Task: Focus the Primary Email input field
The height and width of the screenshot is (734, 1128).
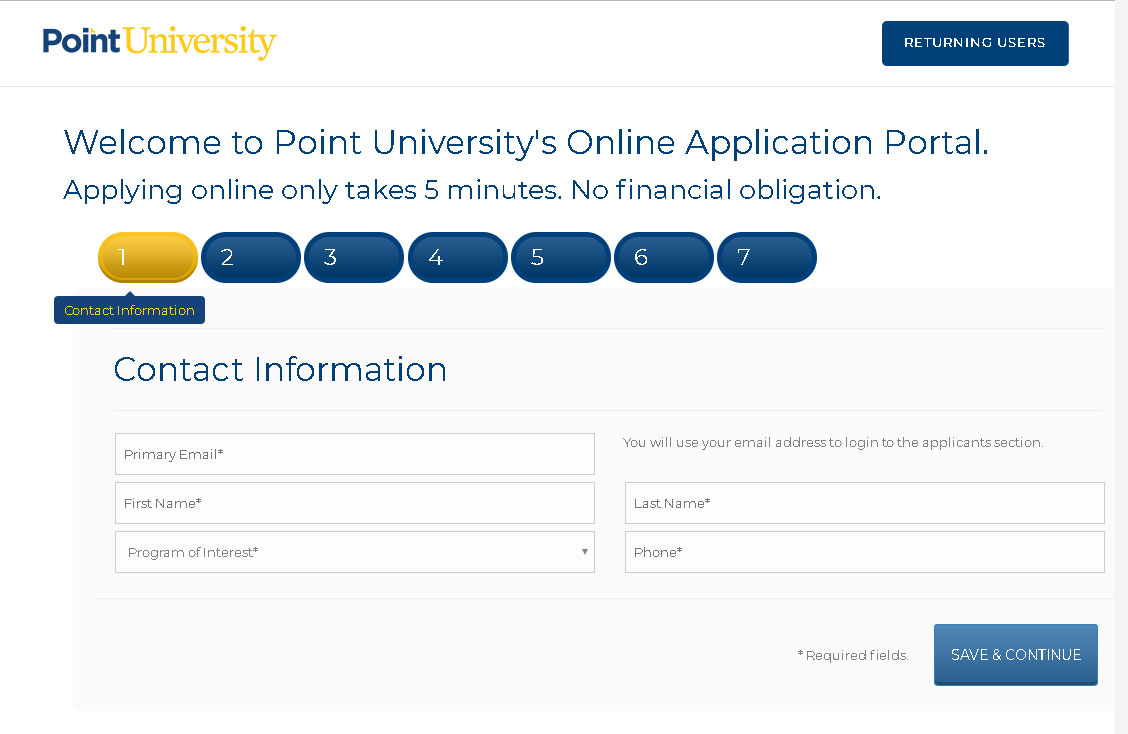Action: click(355, 454)
